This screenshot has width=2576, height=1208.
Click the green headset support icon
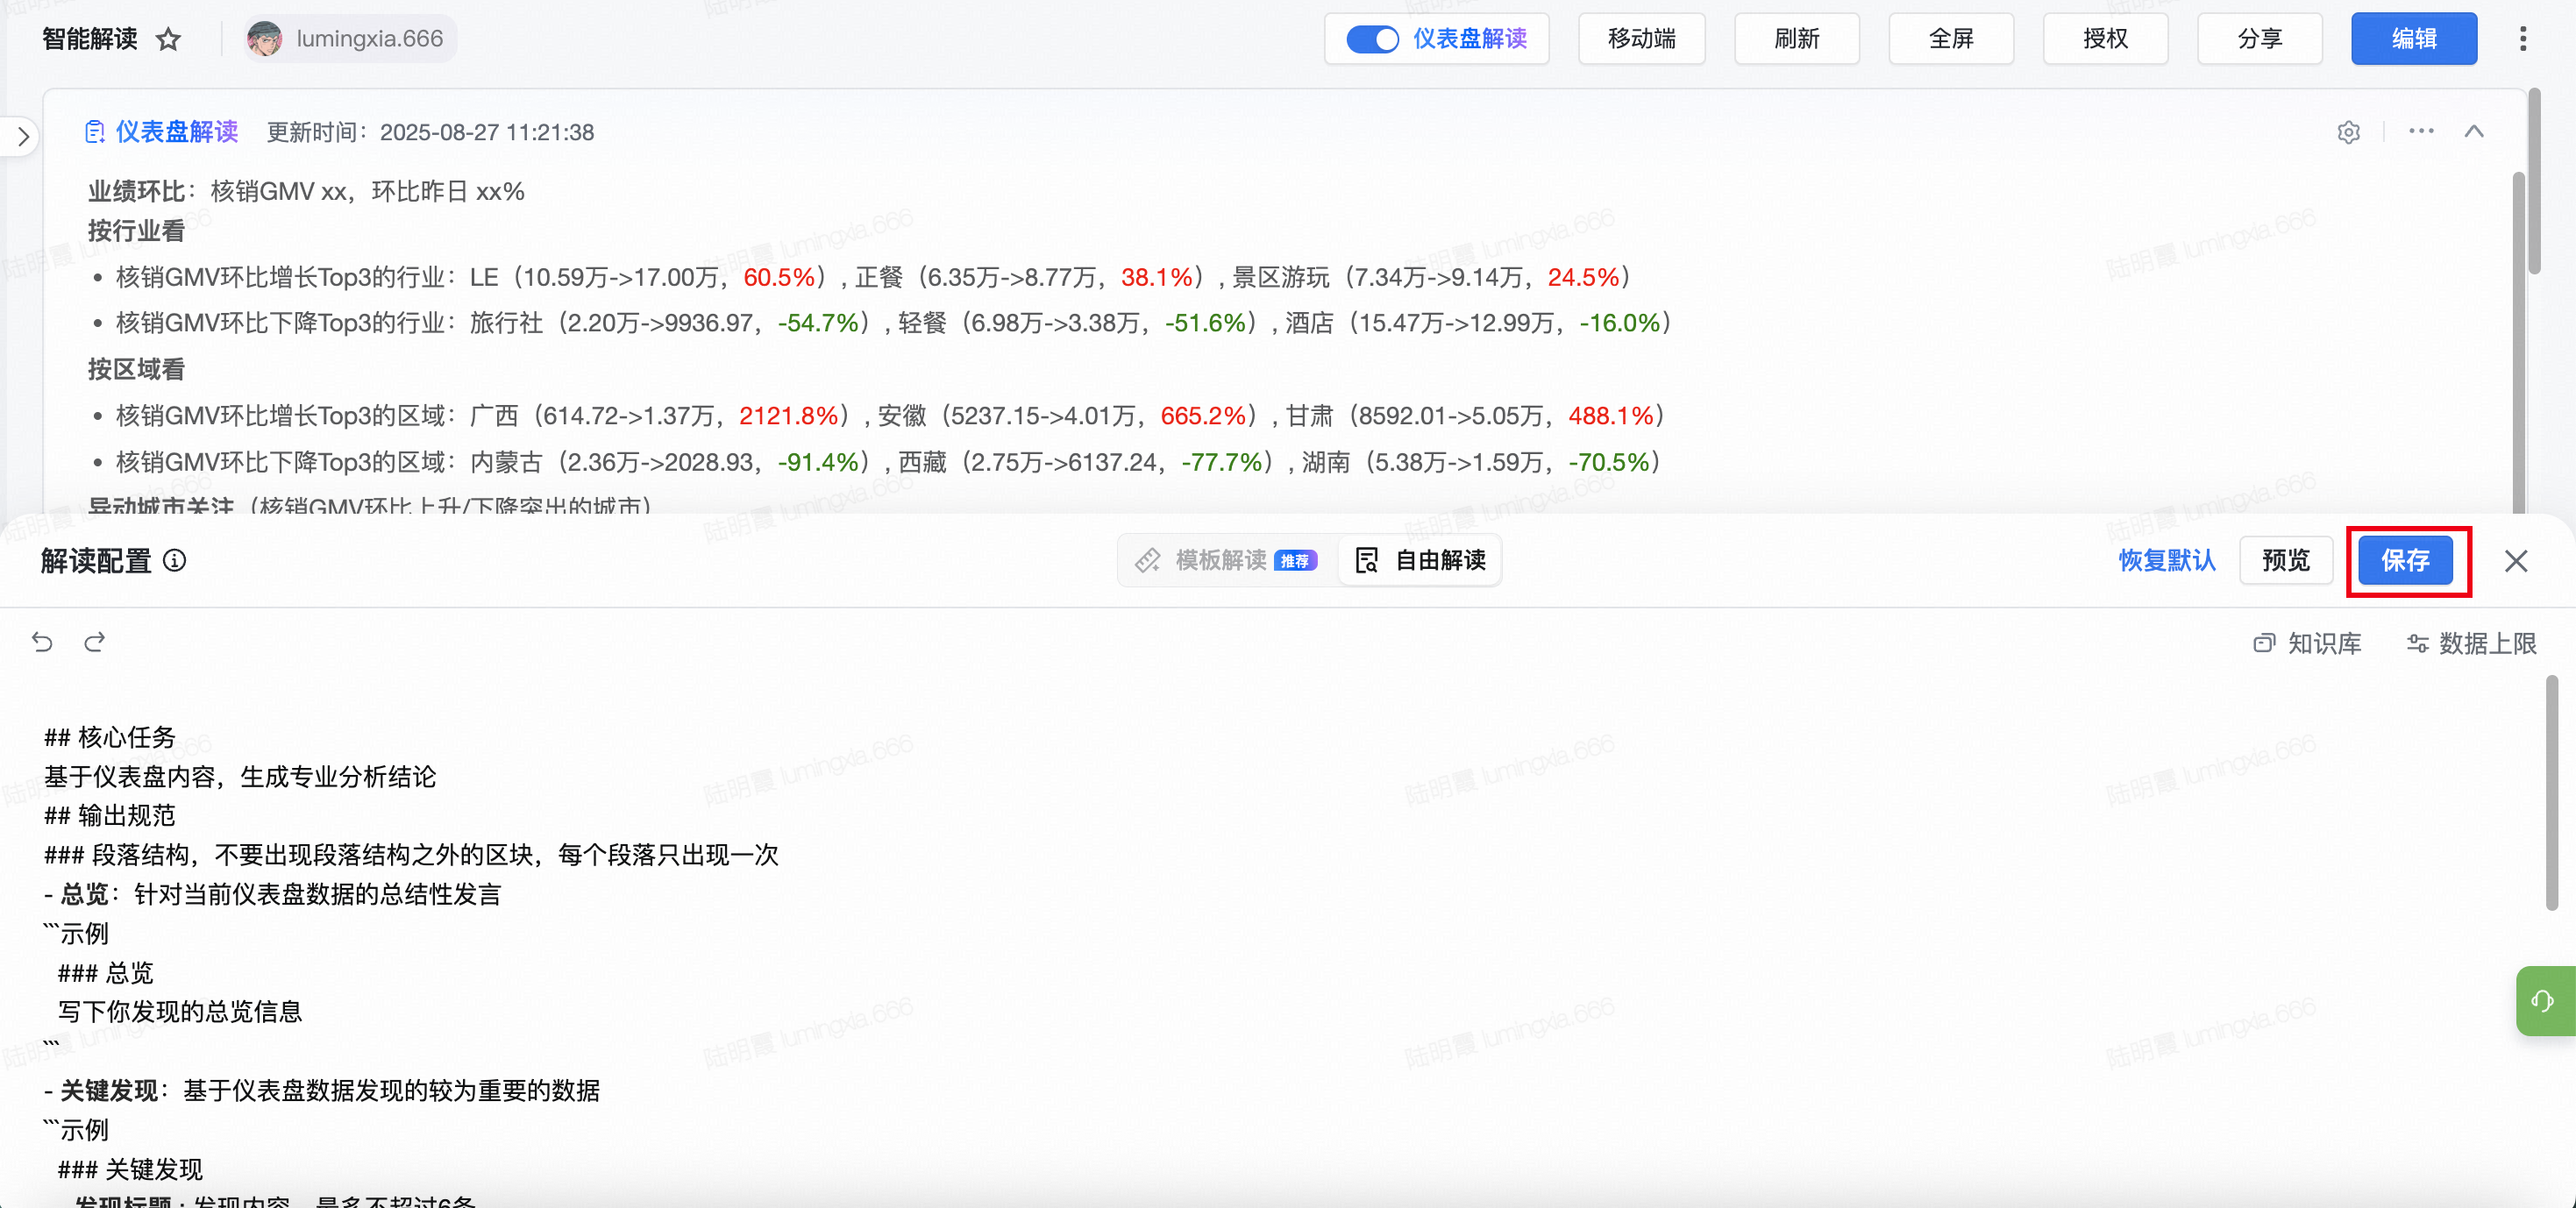2542,1000
